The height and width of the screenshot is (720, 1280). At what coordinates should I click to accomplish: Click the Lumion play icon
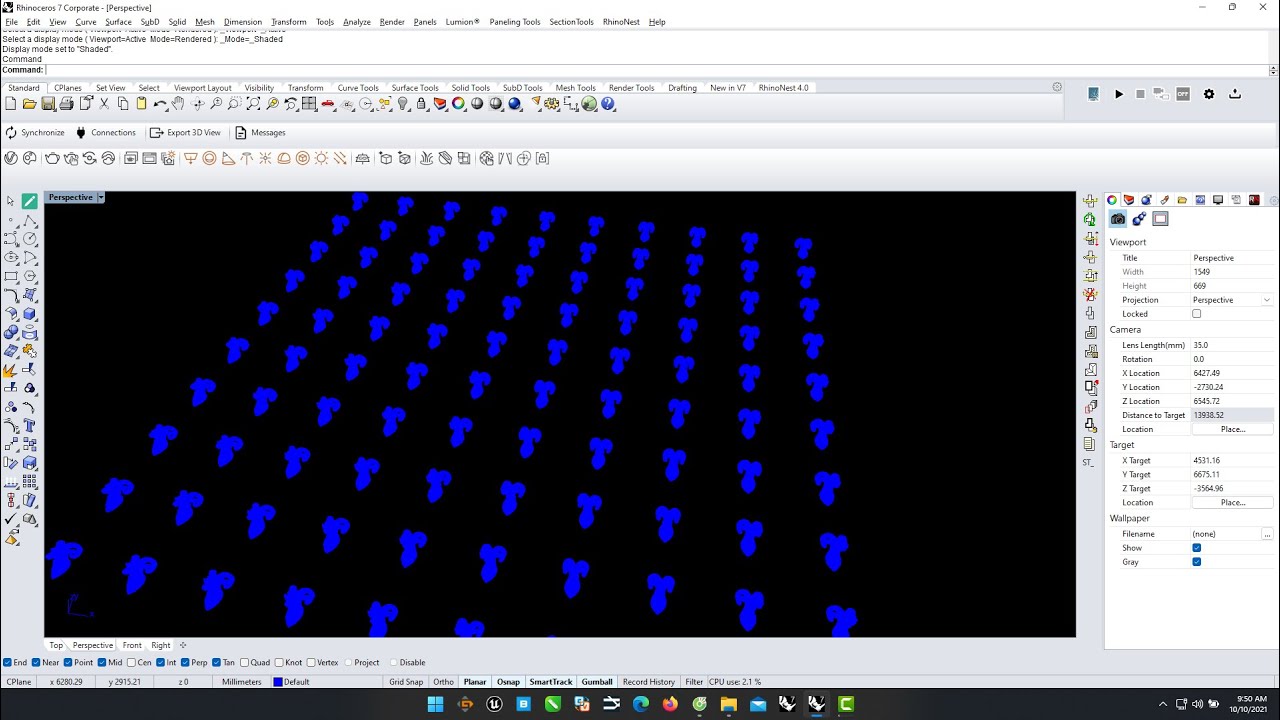point(1119,94)
